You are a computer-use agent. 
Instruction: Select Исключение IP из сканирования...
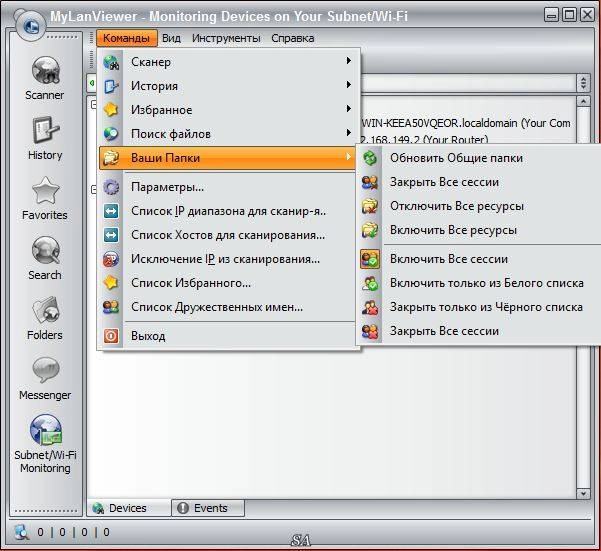227,259
